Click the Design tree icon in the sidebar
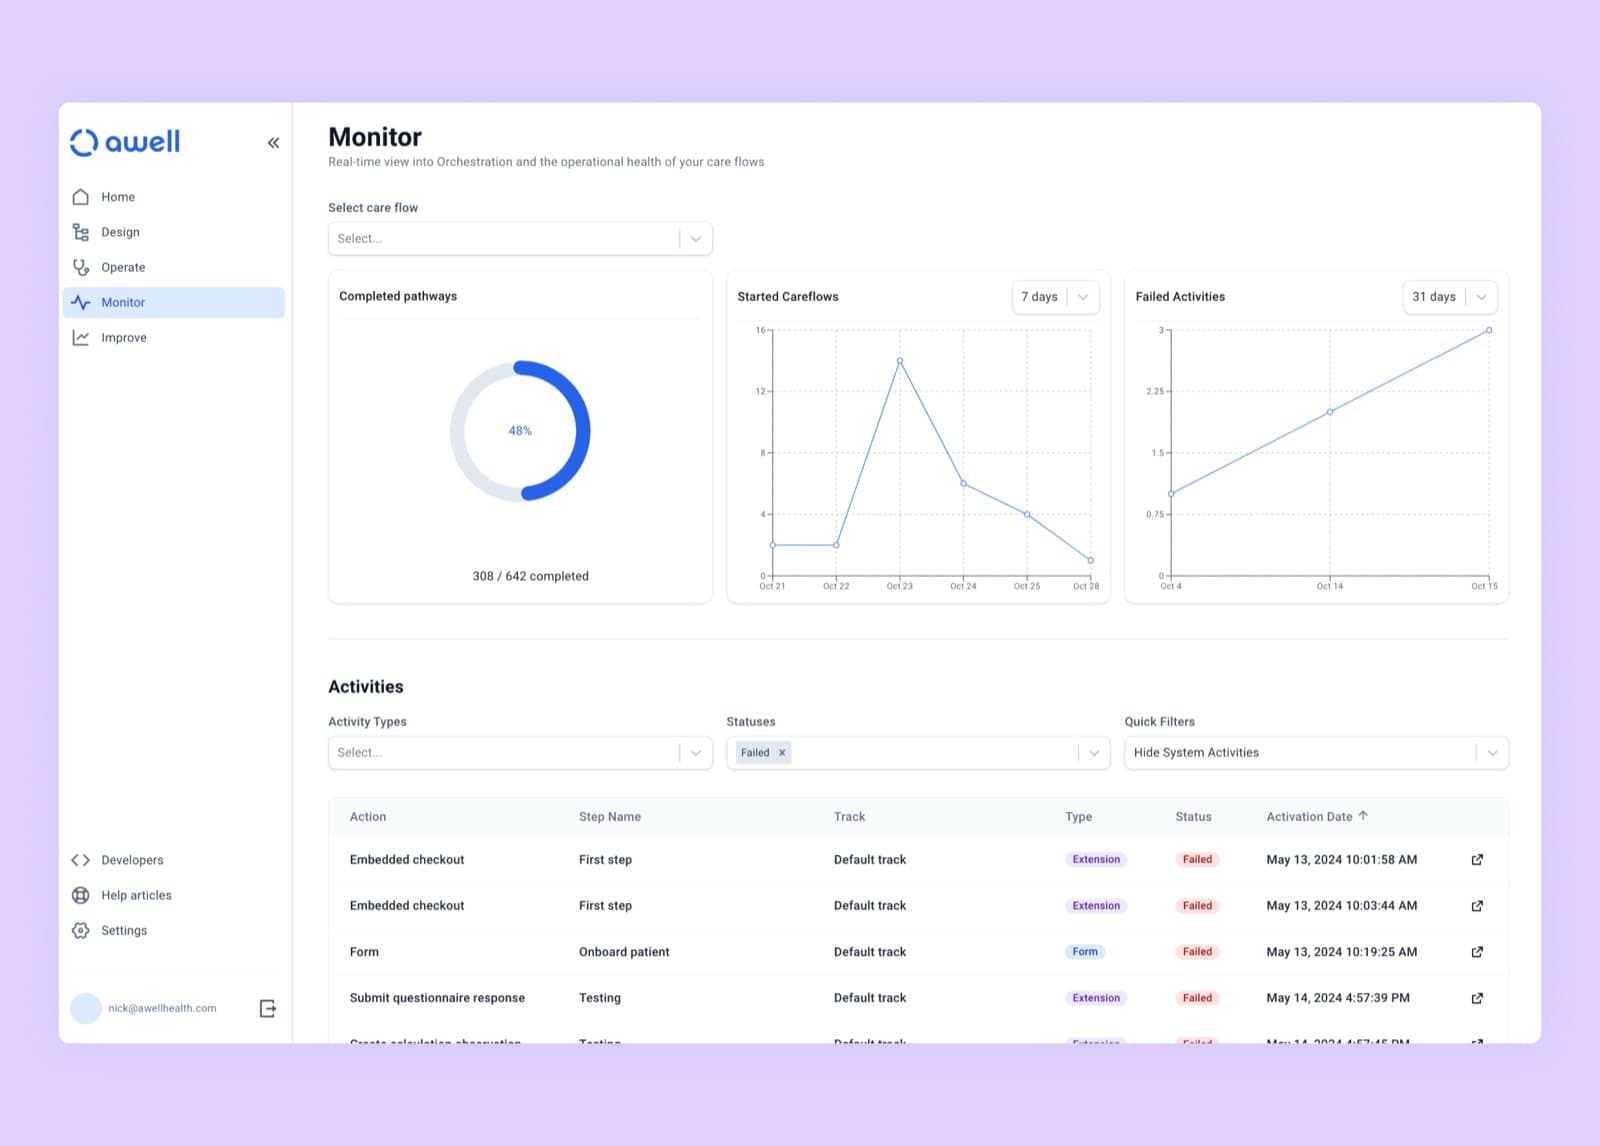 81,232
